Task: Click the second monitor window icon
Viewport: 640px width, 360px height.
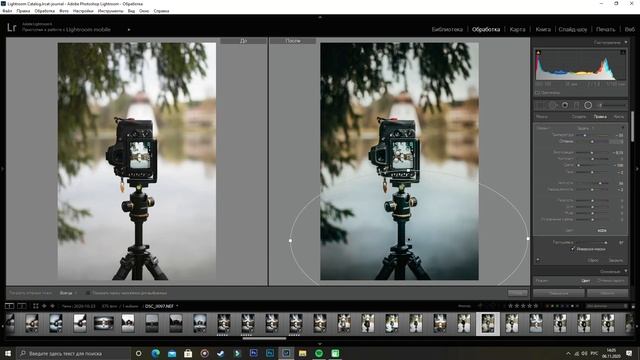Action: pos(22,306)
